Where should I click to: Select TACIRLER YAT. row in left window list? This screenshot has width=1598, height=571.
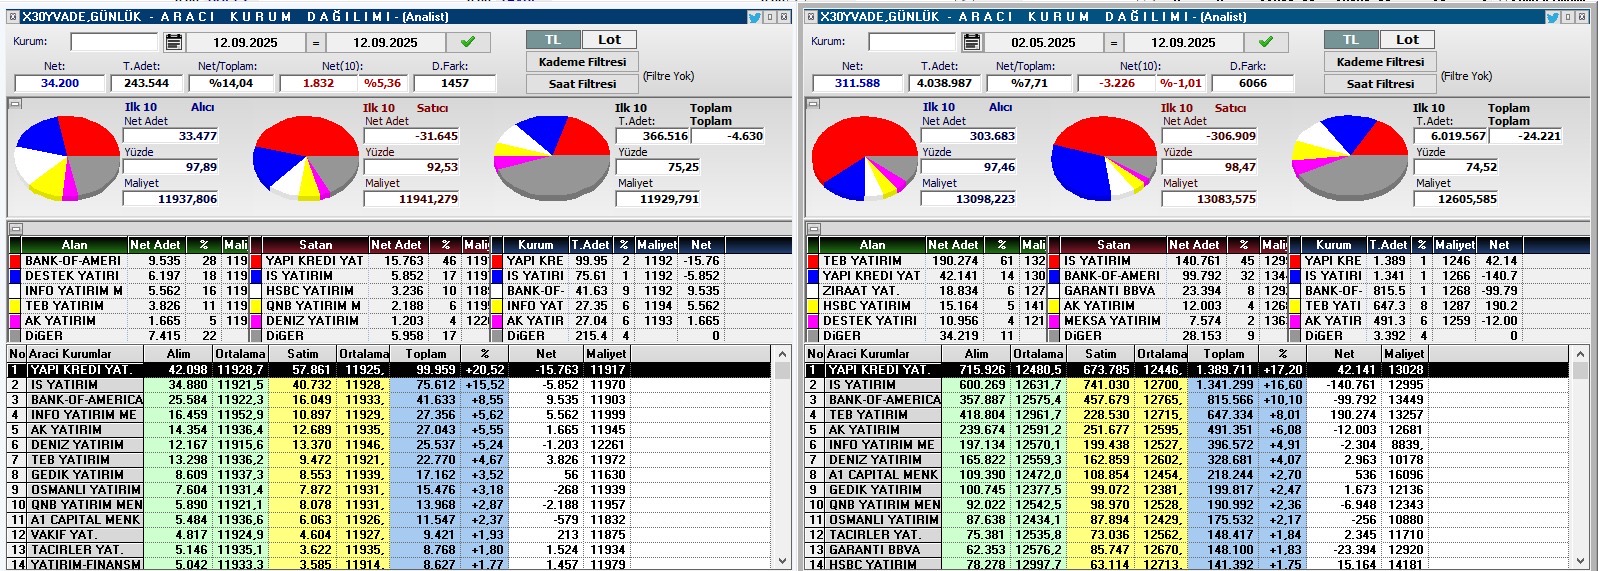click(x=389, y=550)
